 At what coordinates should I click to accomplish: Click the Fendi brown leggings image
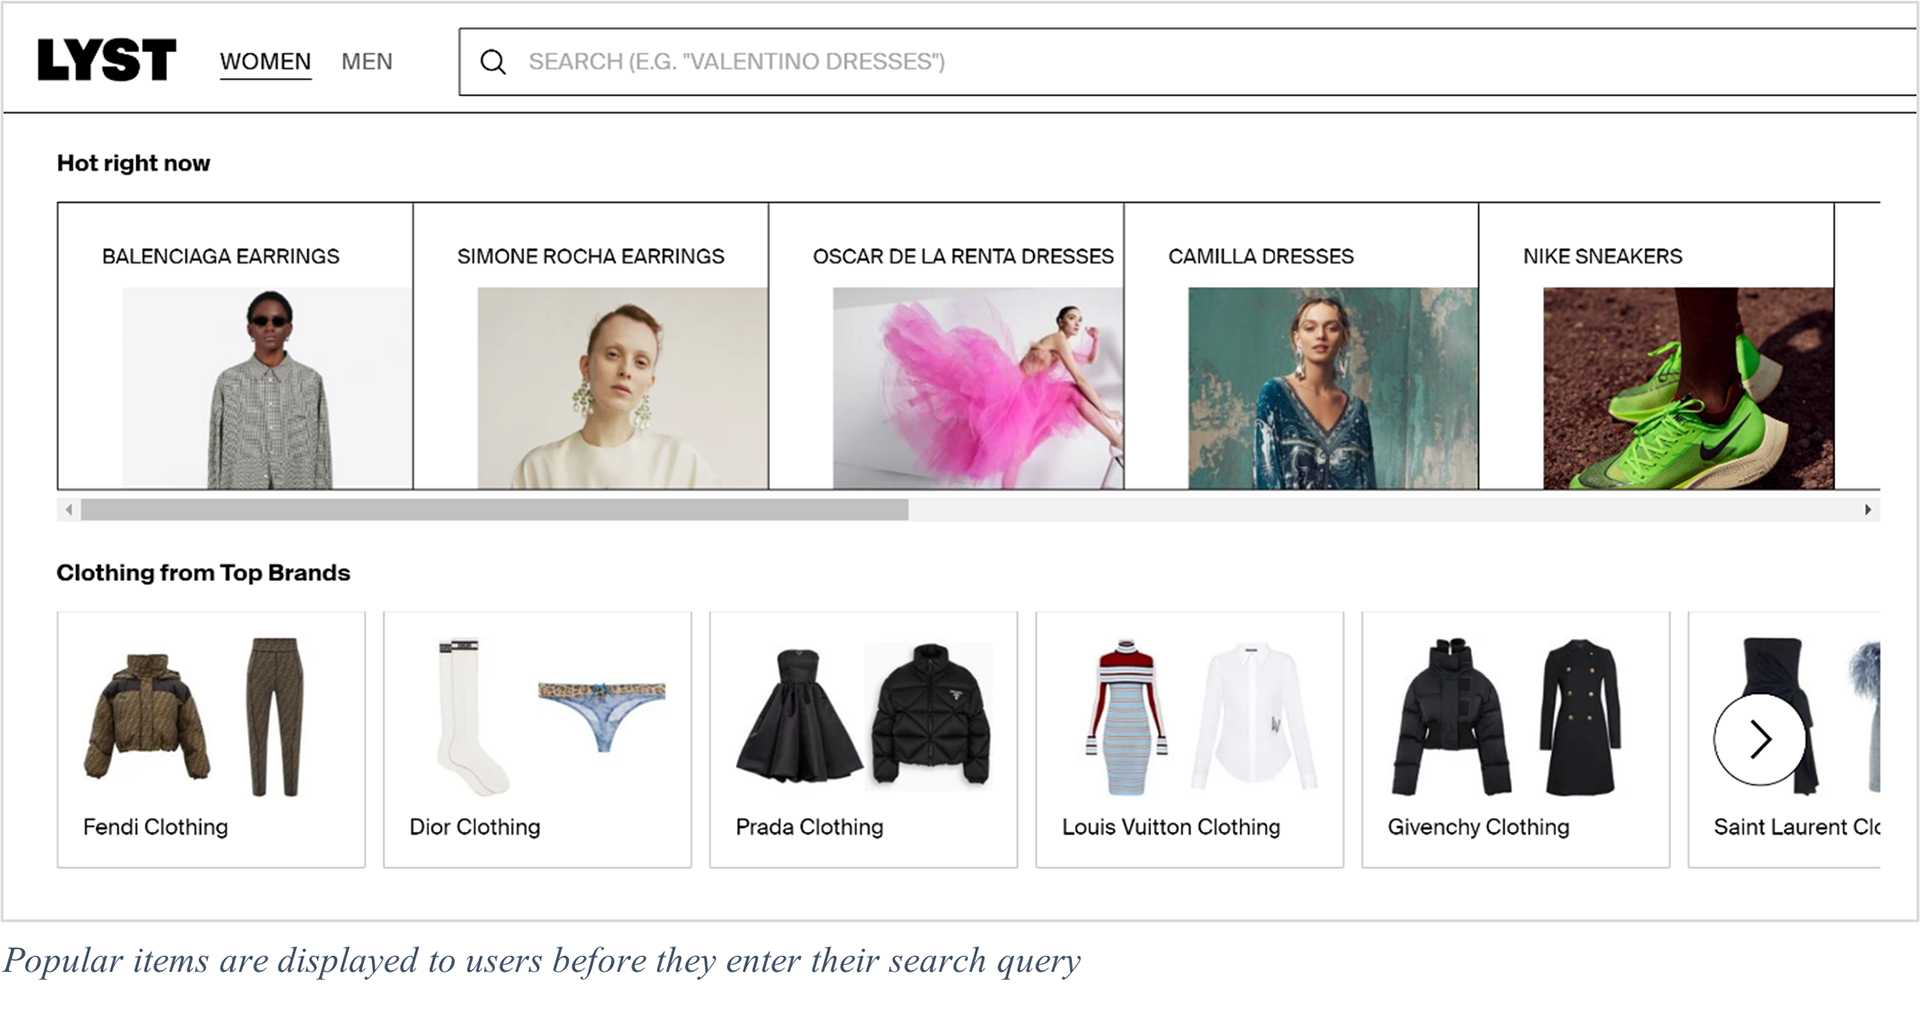pos(274,716)
